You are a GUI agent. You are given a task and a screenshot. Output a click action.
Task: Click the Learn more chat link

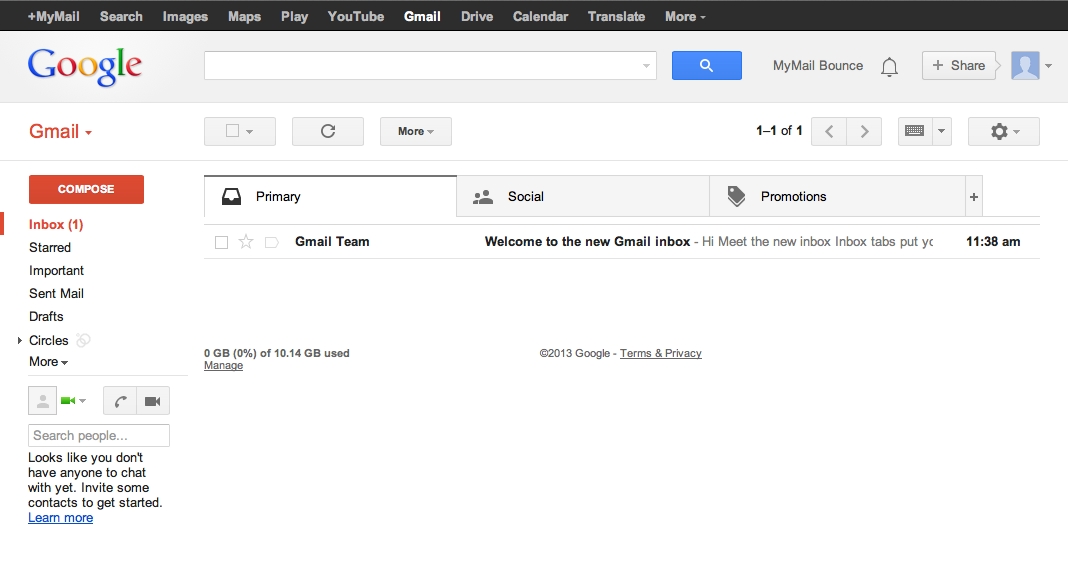(x=61, y=517)
